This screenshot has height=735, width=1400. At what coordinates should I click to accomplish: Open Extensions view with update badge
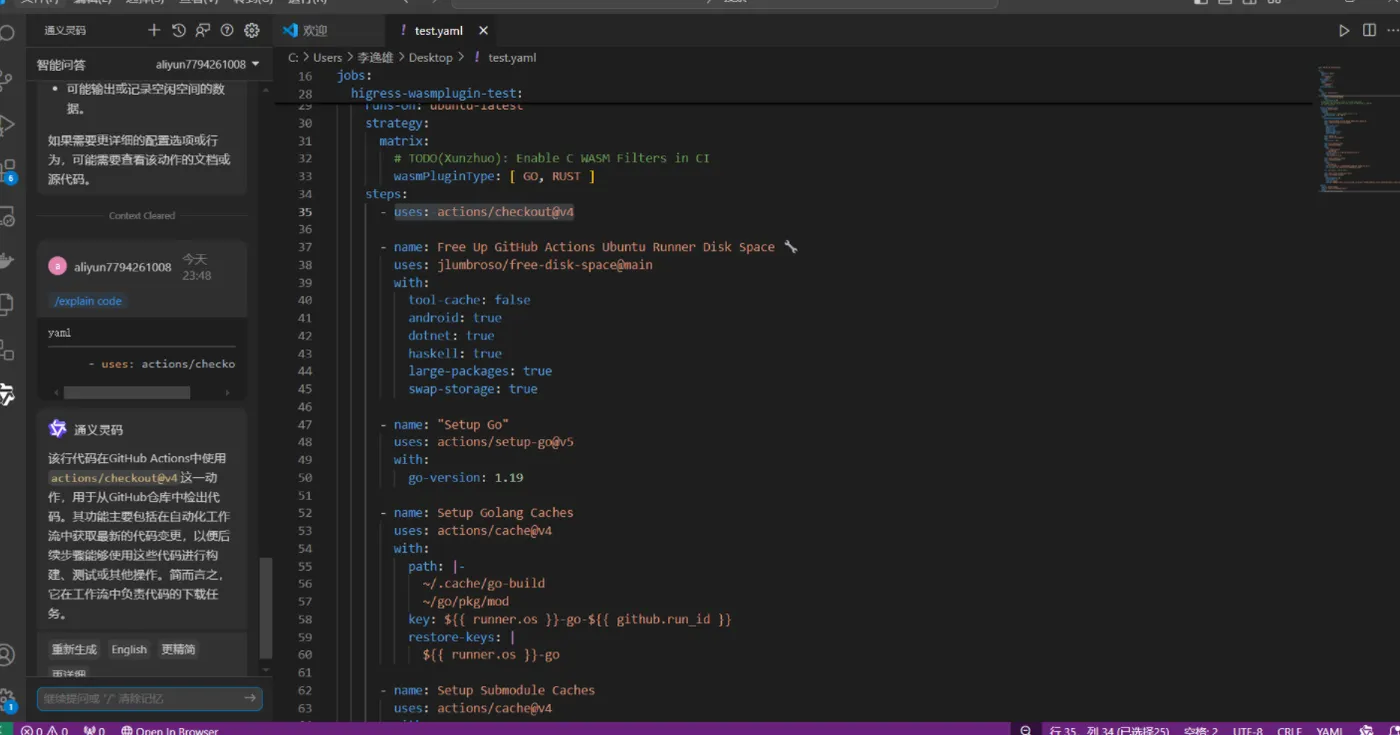[x=7, y=171]
